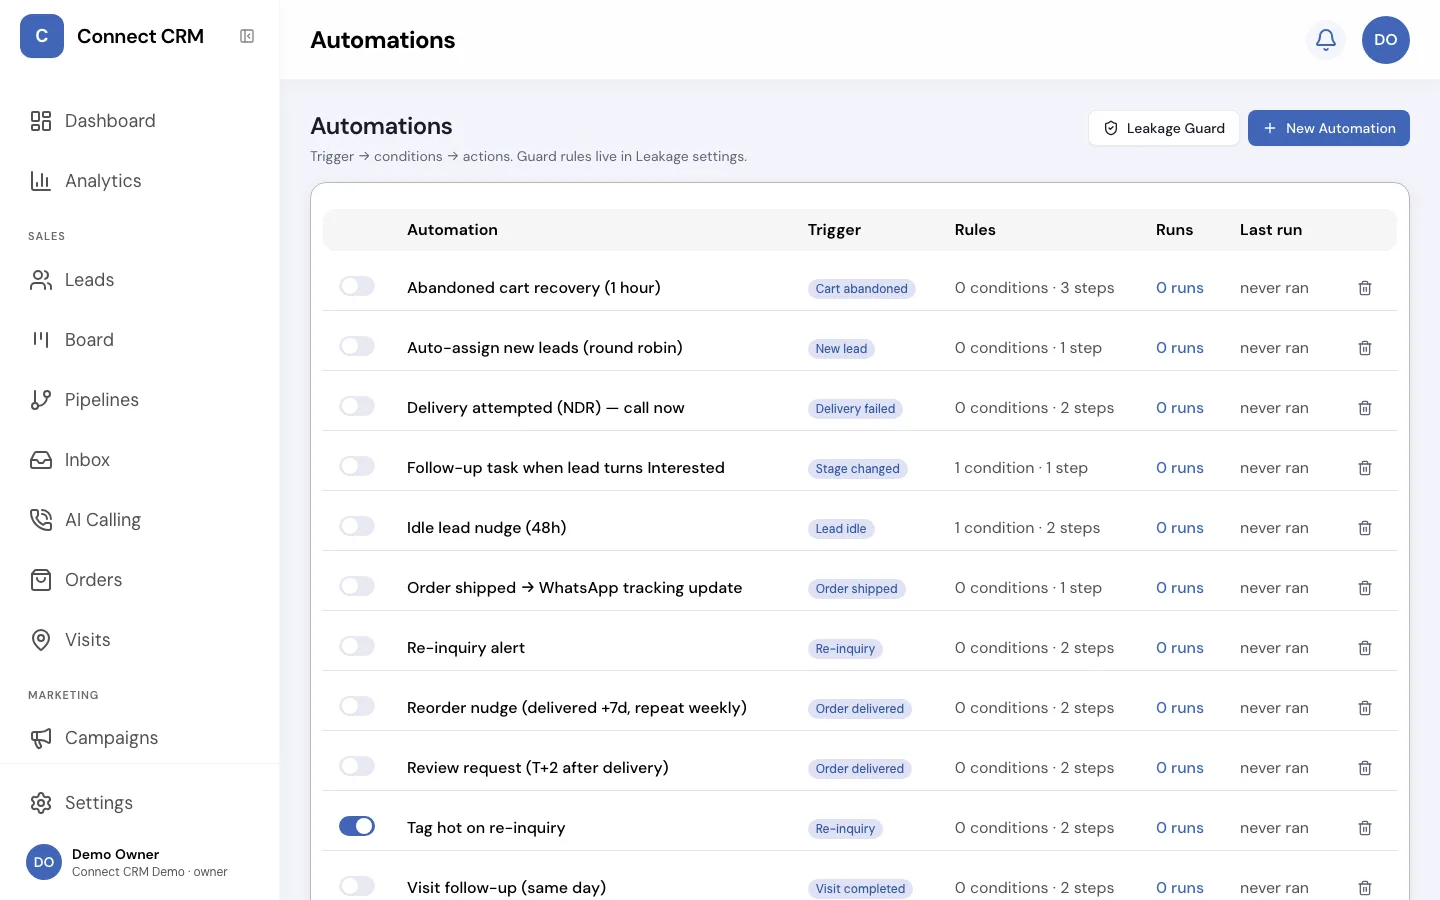1440x900 pixels.
Task: Open Demo Owner profile in sidebar
Action: point(140,862)
